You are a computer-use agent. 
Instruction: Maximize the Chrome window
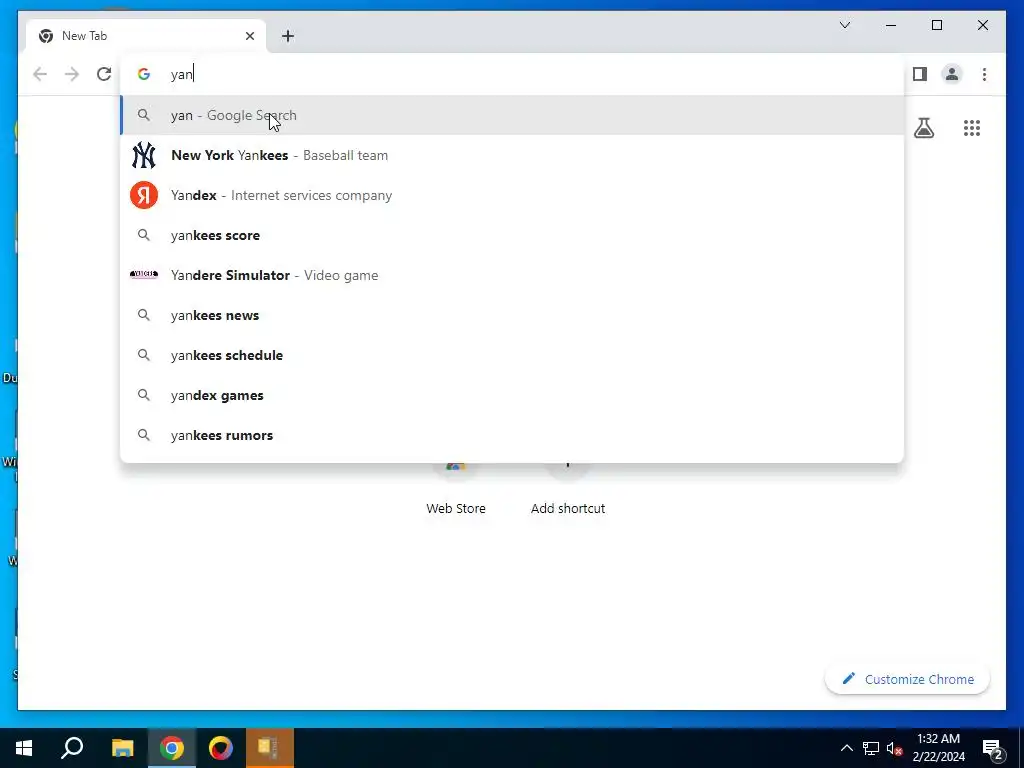coord(936,25)
